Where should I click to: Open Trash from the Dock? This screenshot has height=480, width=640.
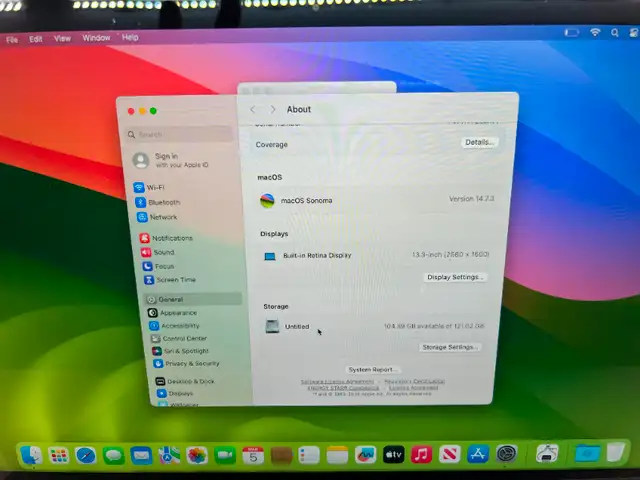(x=615, y=452)
